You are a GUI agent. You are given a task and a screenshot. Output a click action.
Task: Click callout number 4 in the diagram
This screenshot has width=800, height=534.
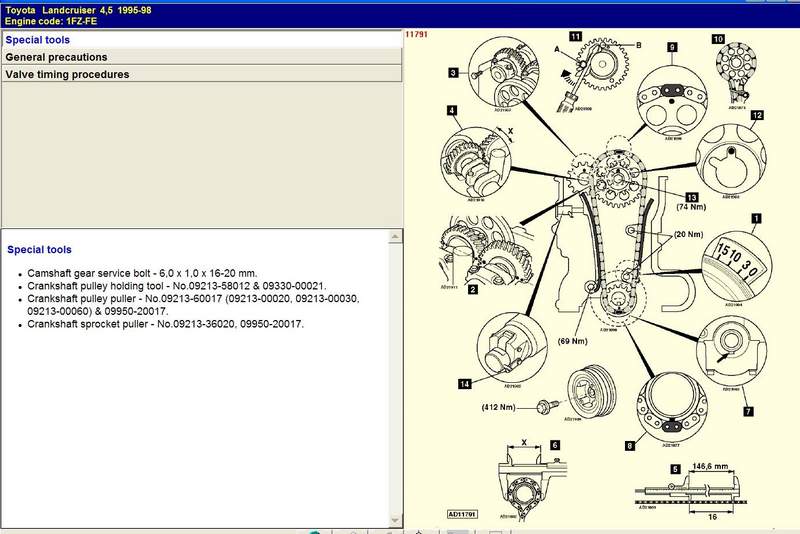pyautogui.click(x=452, y=110)
